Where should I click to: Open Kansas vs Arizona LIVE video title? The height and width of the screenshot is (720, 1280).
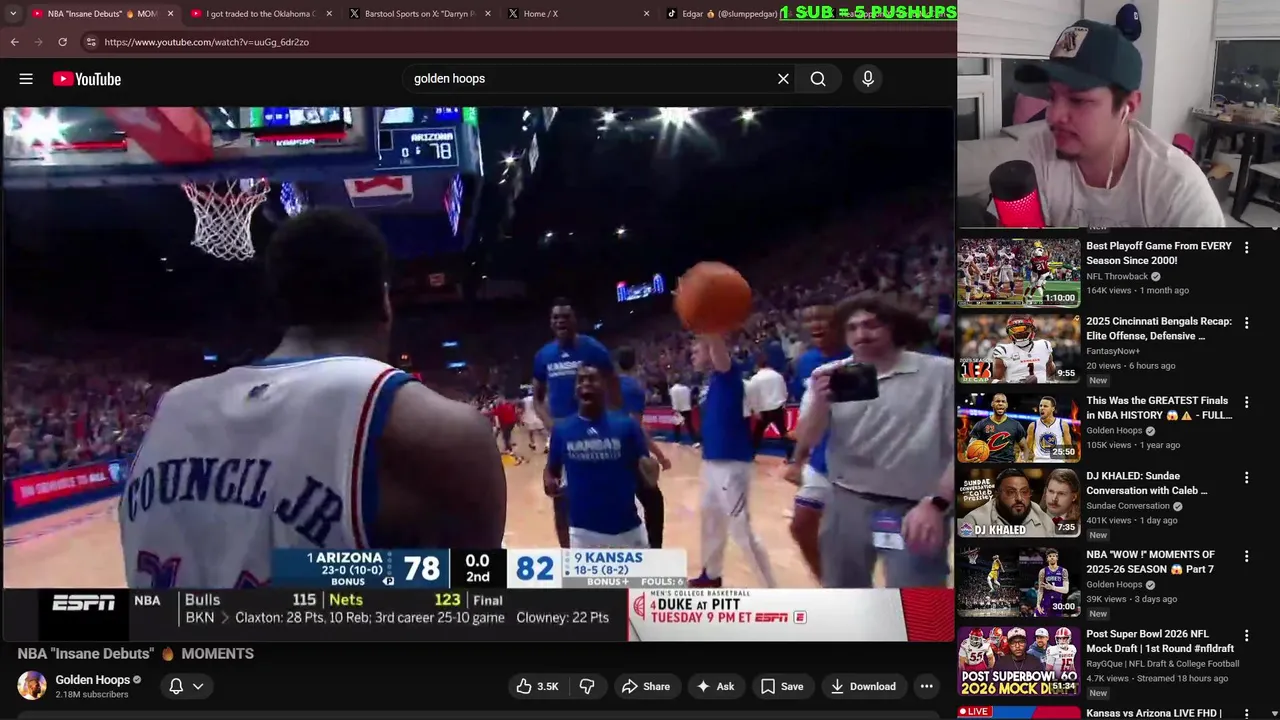1154,713
